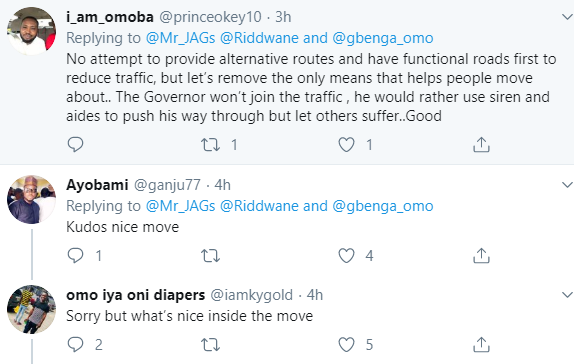The width and height of the screenshot is (574, 364).
Task: Reply to Ayobami's 'Kudos nice move' tweet
Action: click(75, 255)
